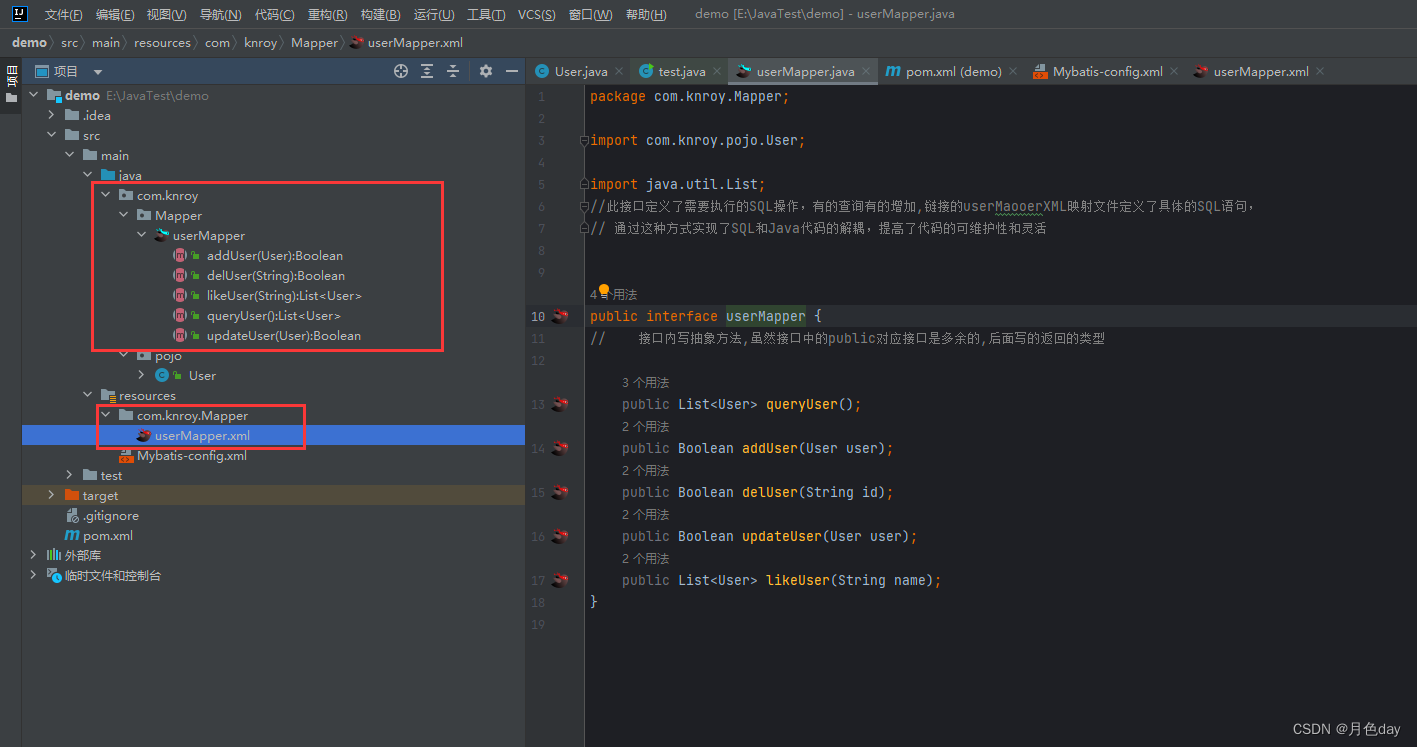Expand the test folder
The width and height of the screenshot is (1417, 747).
pyautogui.click(x=70, y=475)
